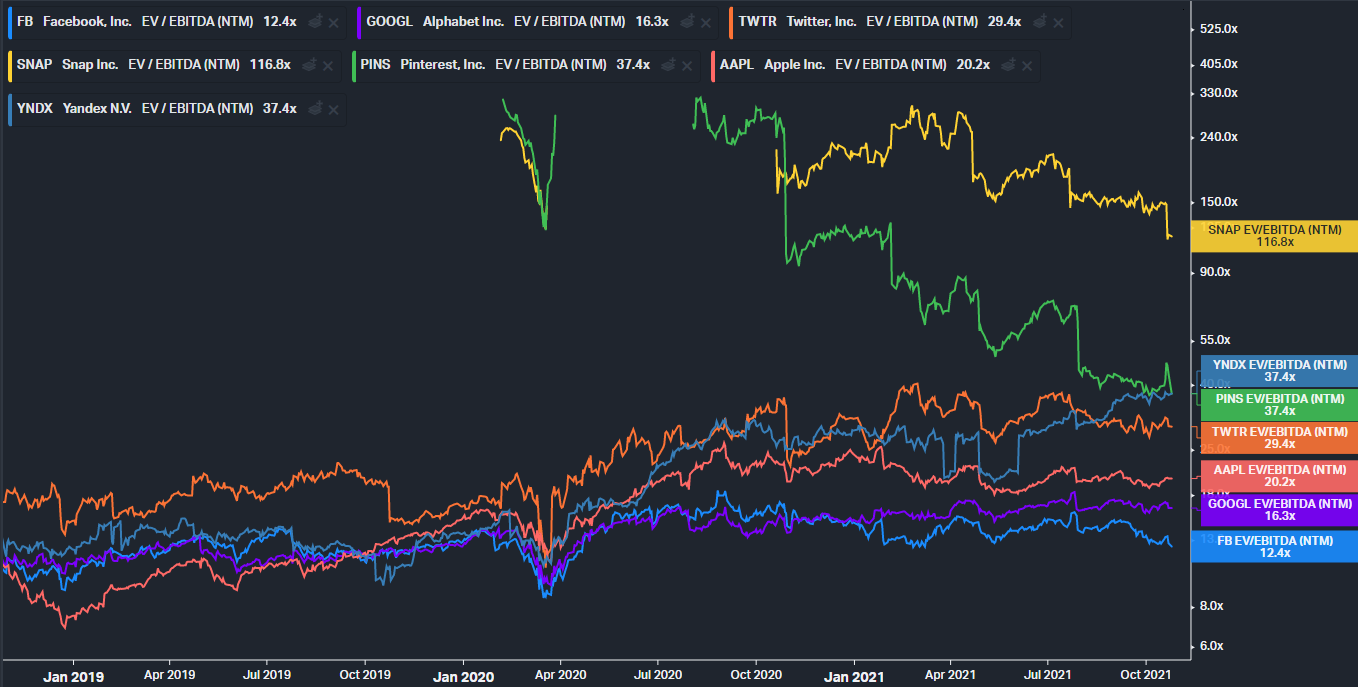Select the AAPL ticker in the legend
1358x687 pixels.
click(x=737, y=65)
